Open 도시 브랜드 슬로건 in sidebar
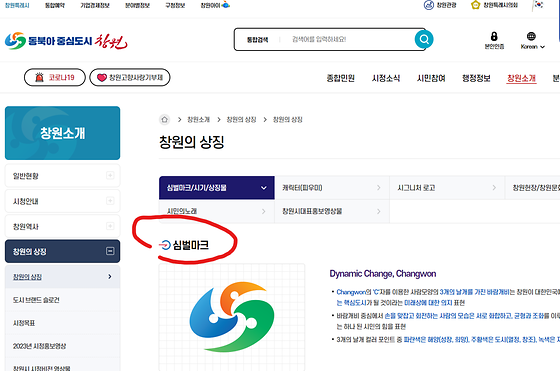The width and height of the screenshot is (560, 371). click(36, 300)
